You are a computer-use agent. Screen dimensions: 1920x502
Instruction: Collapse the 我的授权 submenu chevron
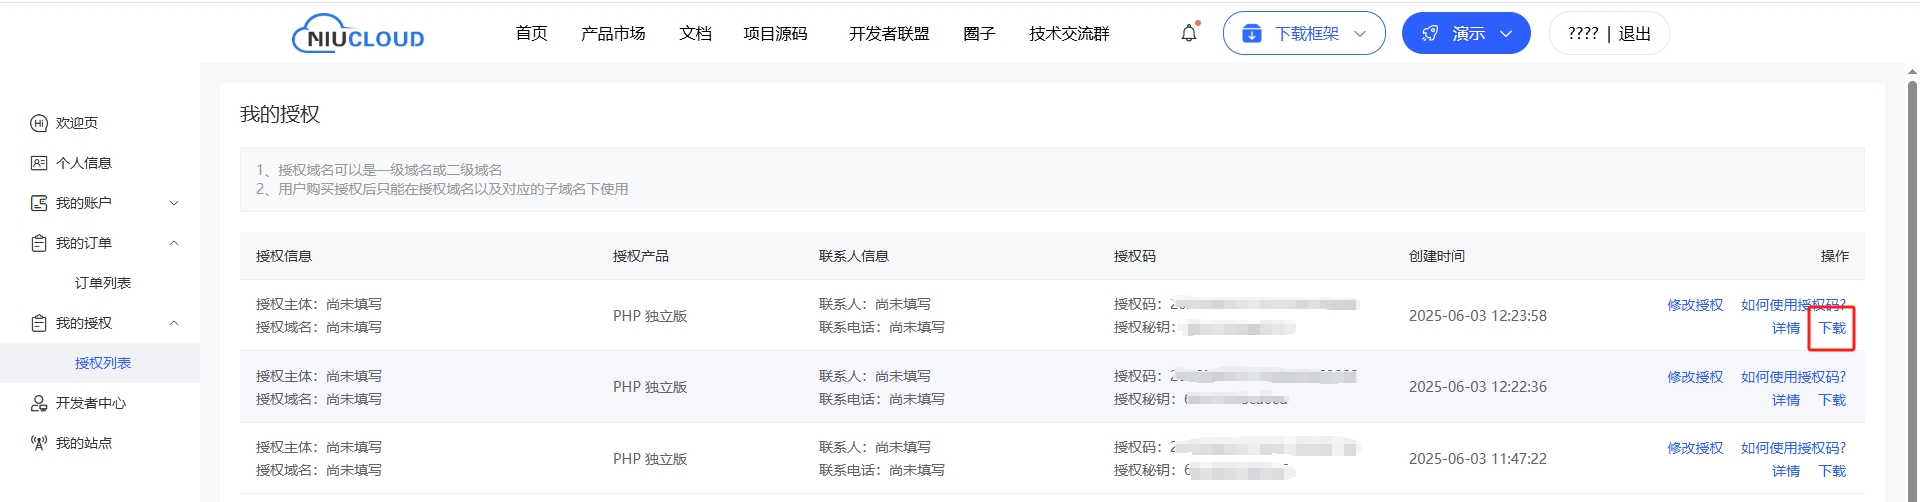(174, 323)
